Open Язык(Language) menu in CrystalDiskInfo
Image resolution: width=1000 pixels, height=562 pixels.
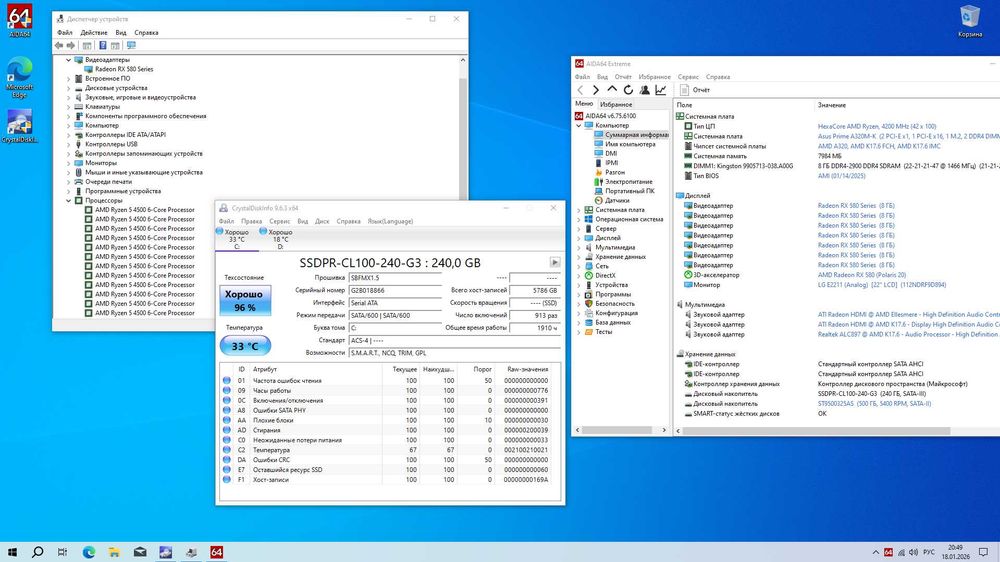[x=390, y=221]
